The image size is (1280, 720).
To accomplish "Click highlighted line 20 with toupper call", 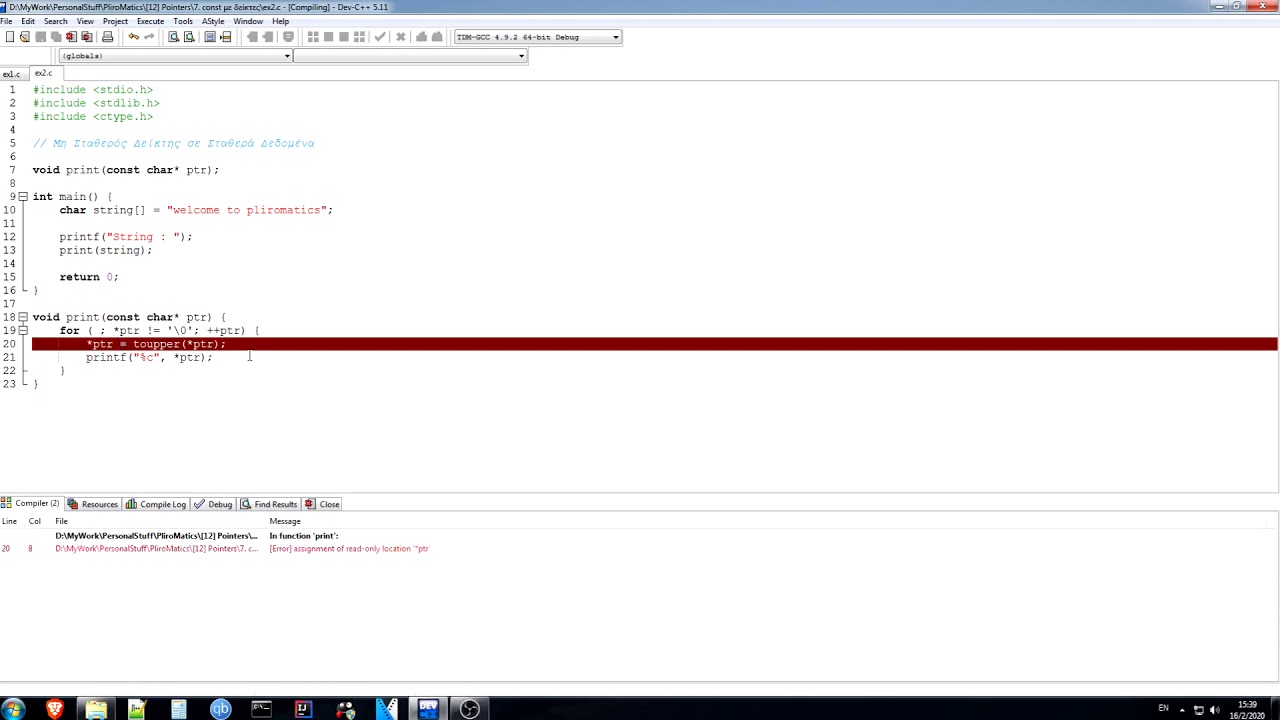I will point(655,344).
